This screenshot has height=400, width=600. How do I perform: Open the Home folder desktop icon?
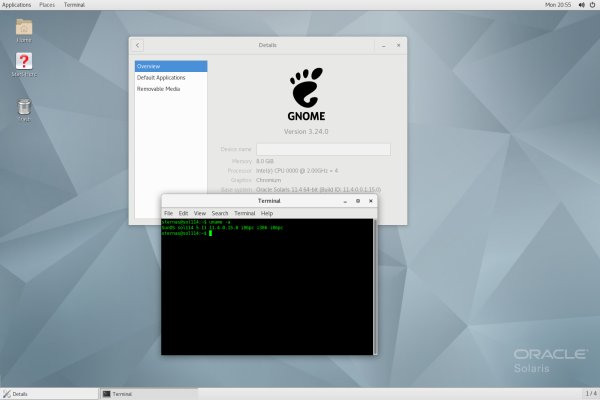click(24, 28)
